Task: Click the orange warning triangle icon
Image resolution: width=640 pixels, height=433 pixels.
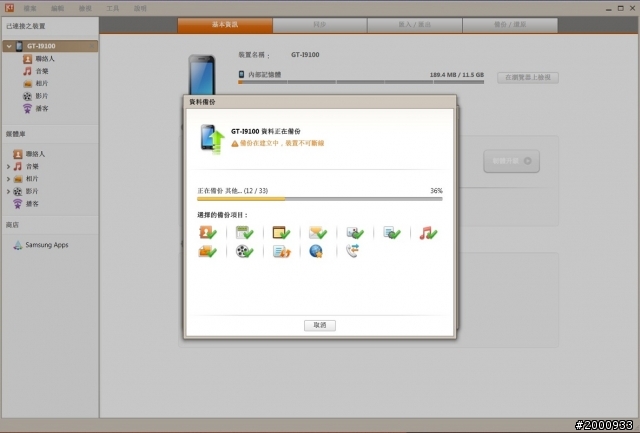Action: pyautogui.click(x=235, y=143)
